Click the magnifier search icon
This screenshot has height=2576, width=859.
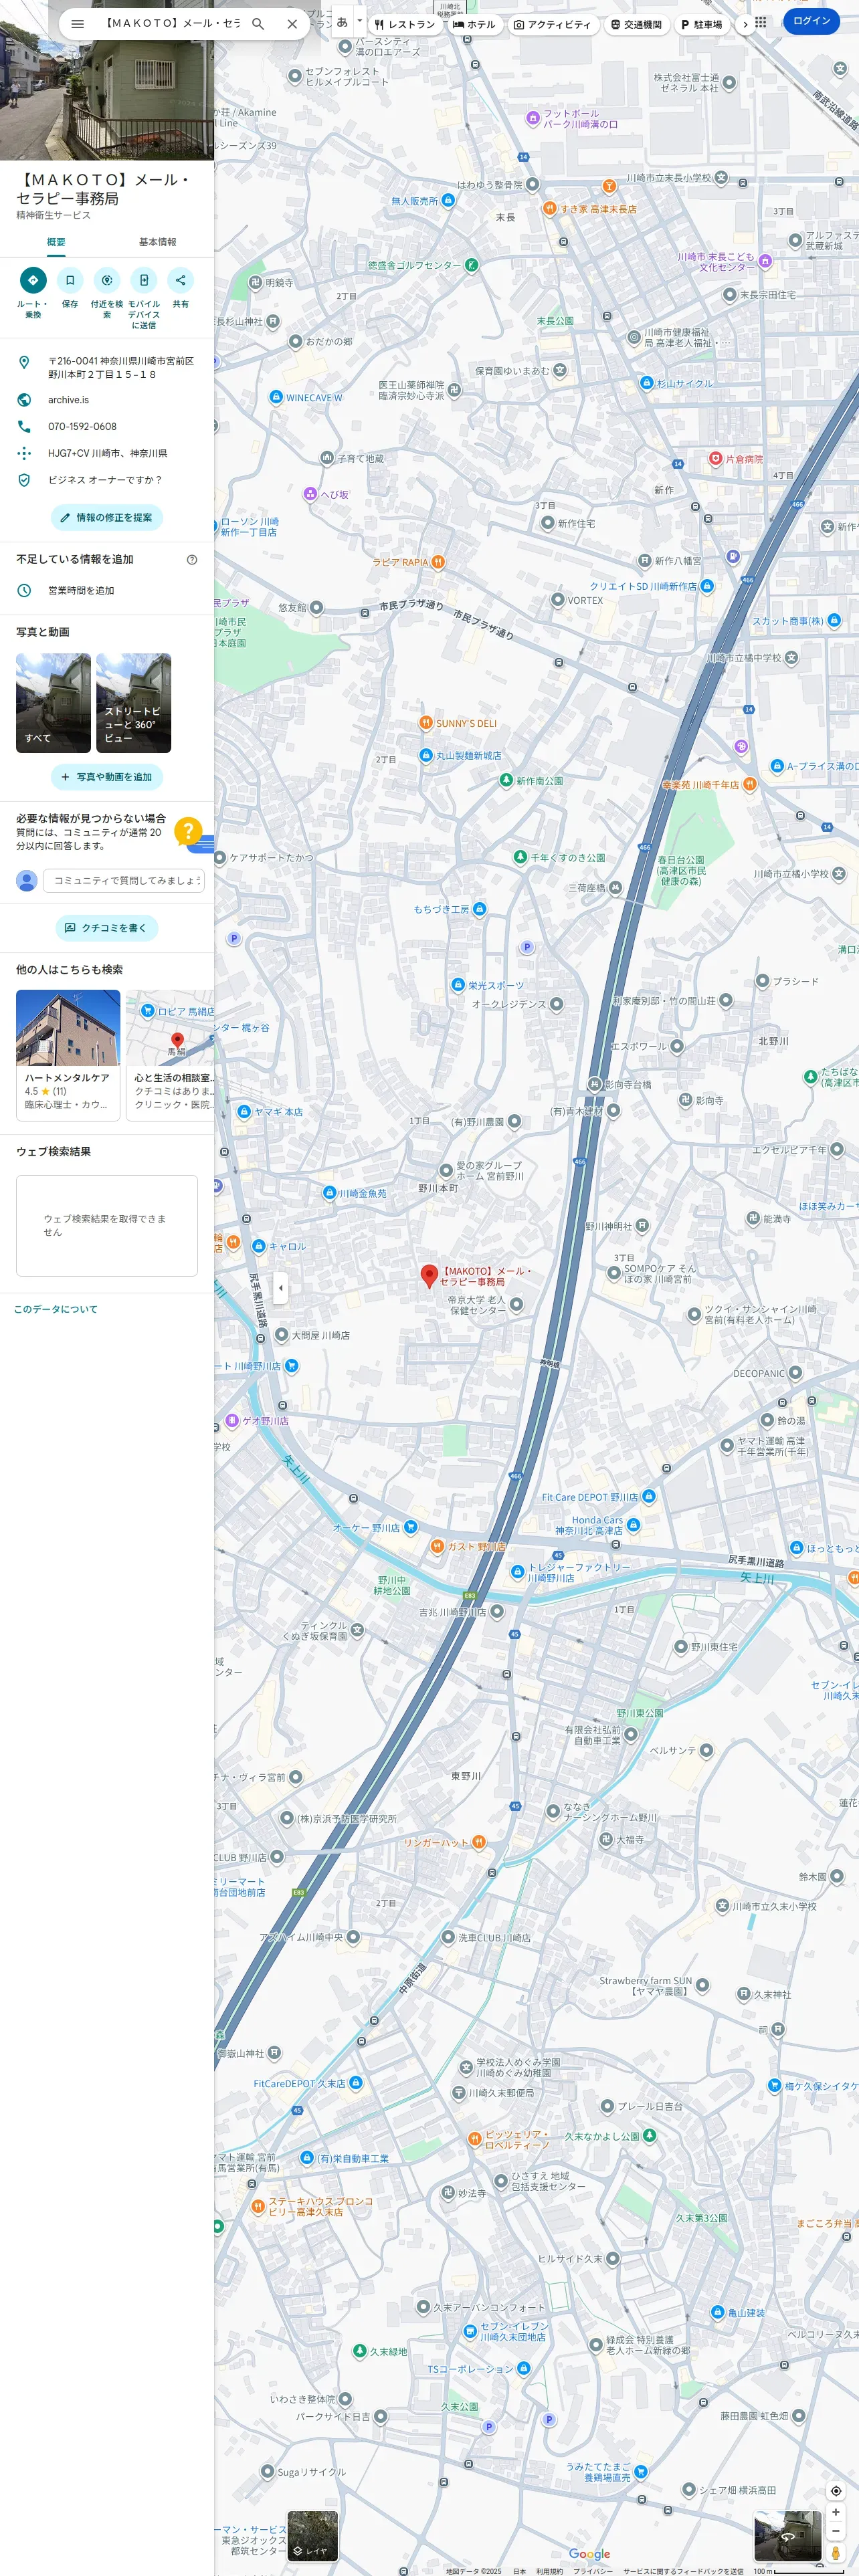[258, 24]
